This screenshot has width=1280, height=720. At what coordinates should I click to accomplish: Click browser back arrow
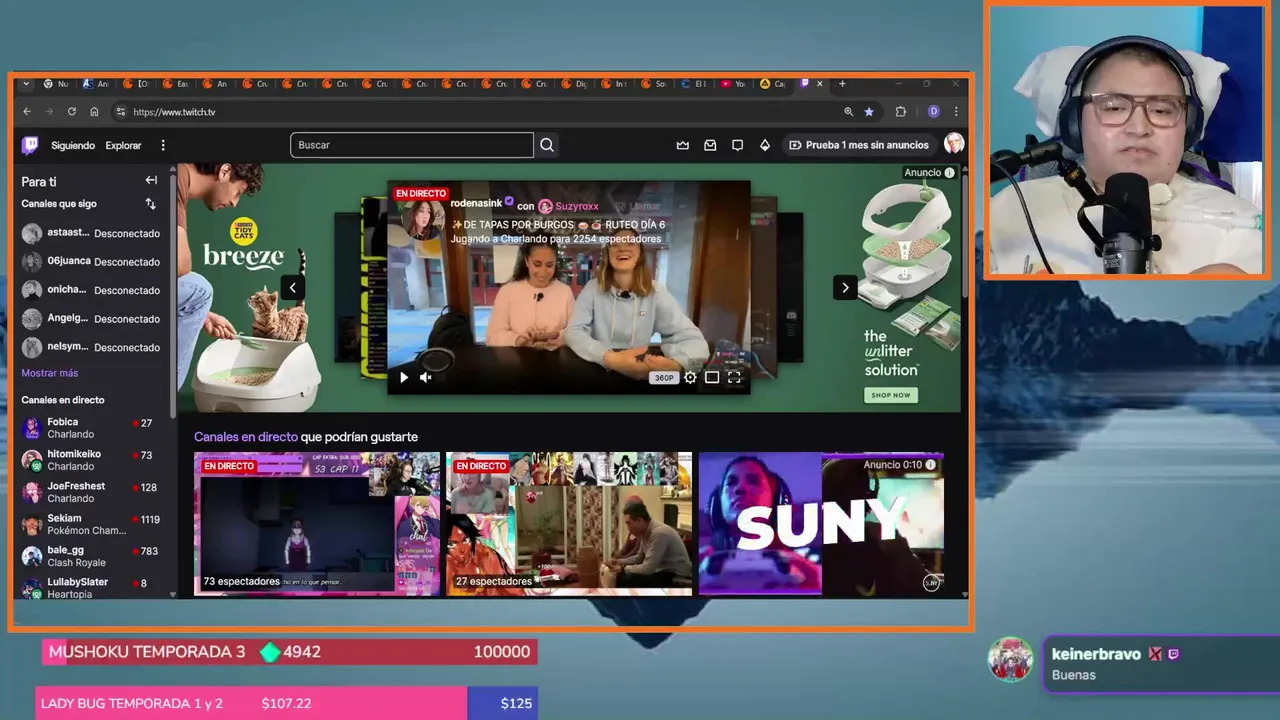click(27, 112)
